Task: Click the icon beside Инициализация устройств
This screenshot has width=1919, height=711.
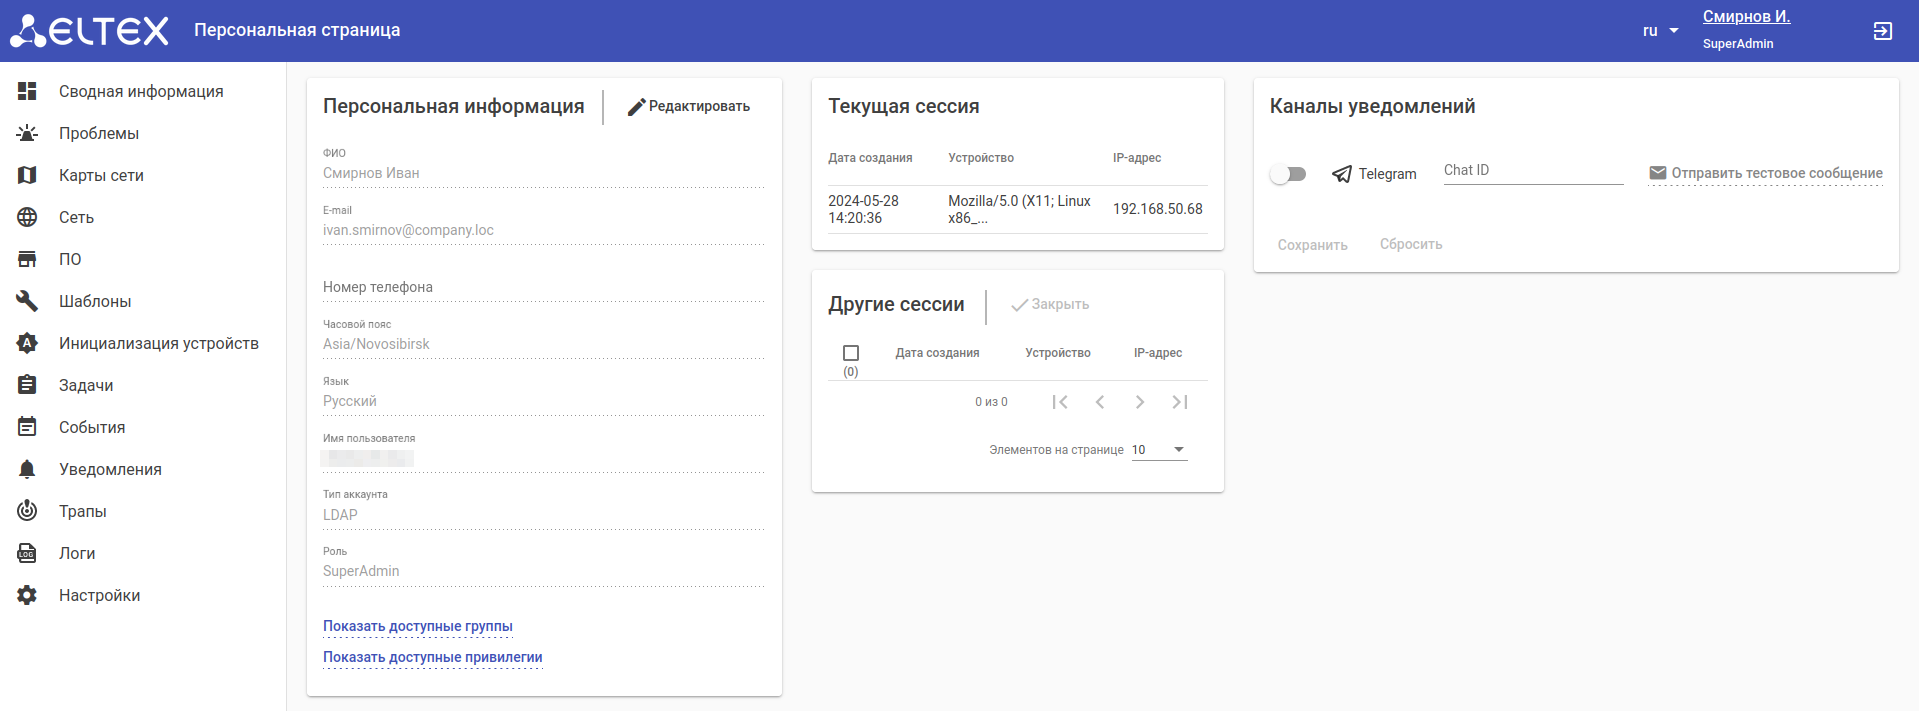Action: (27, 343)
